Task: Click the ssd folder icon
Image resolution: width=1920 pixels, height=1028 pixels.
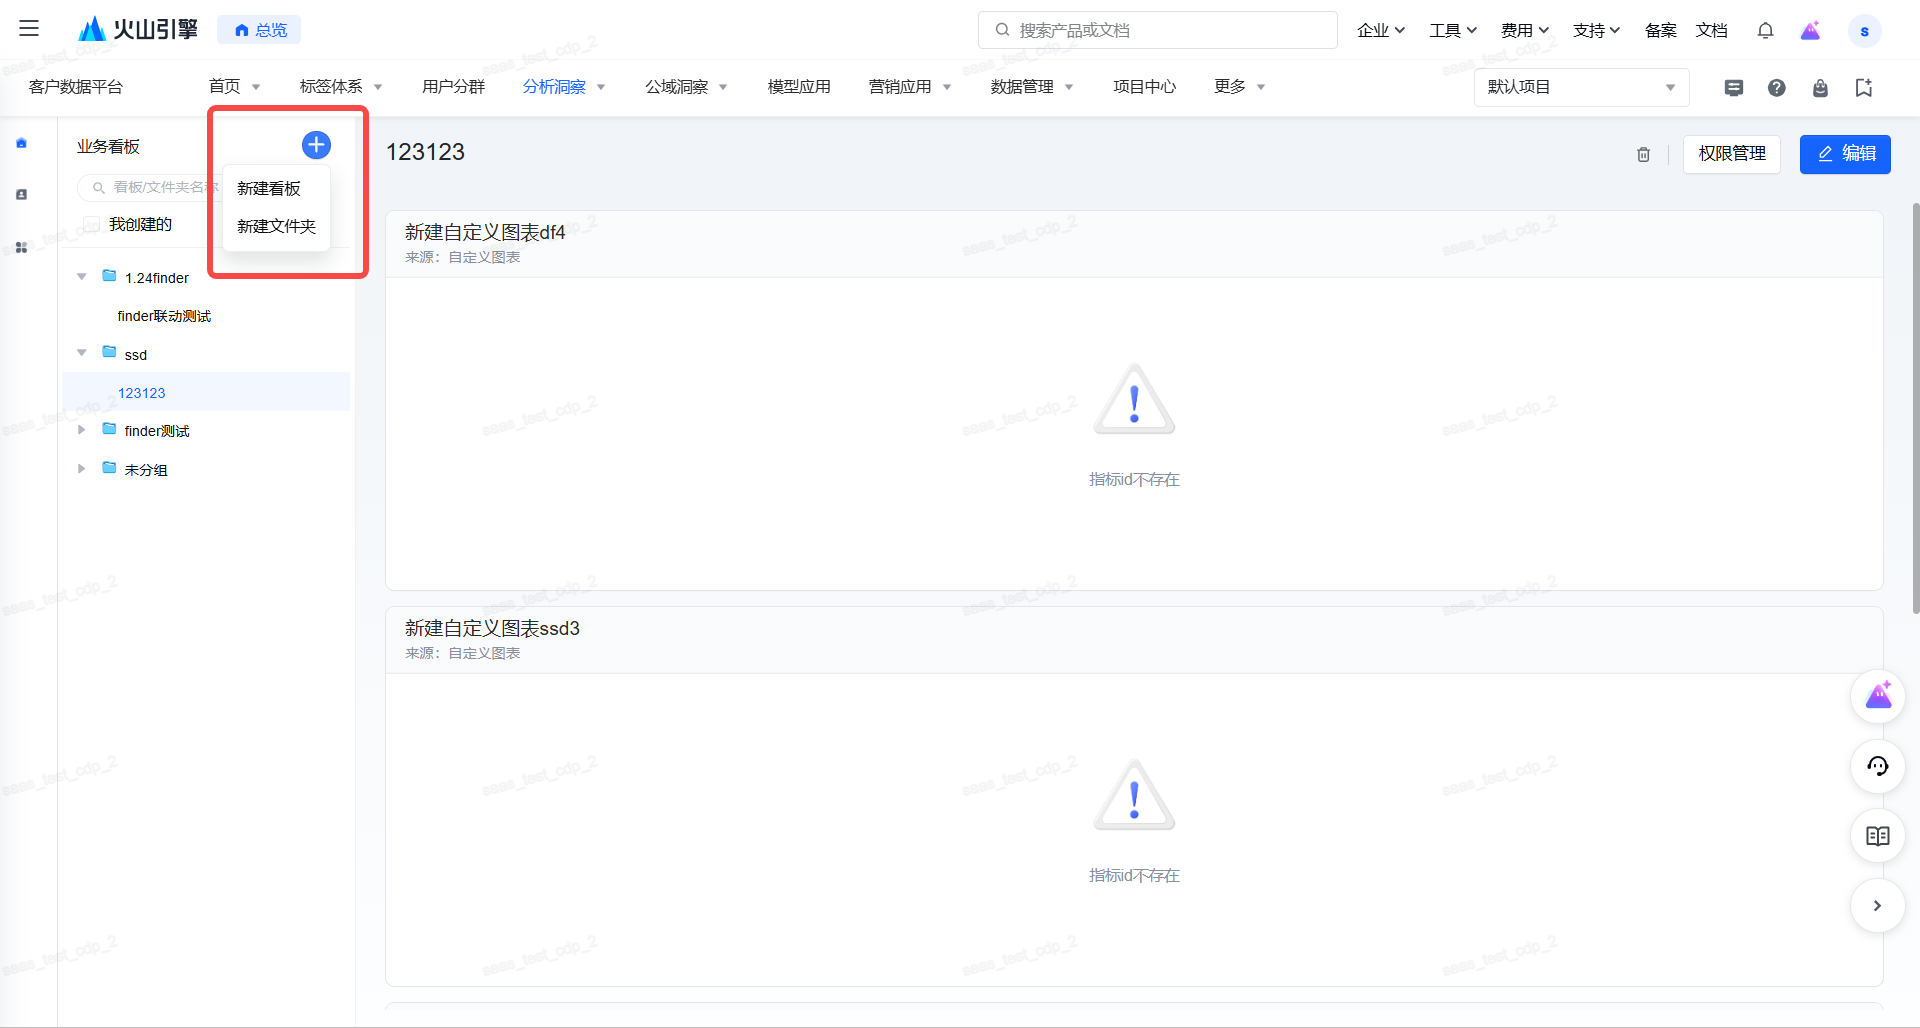Action: point(109,352)
